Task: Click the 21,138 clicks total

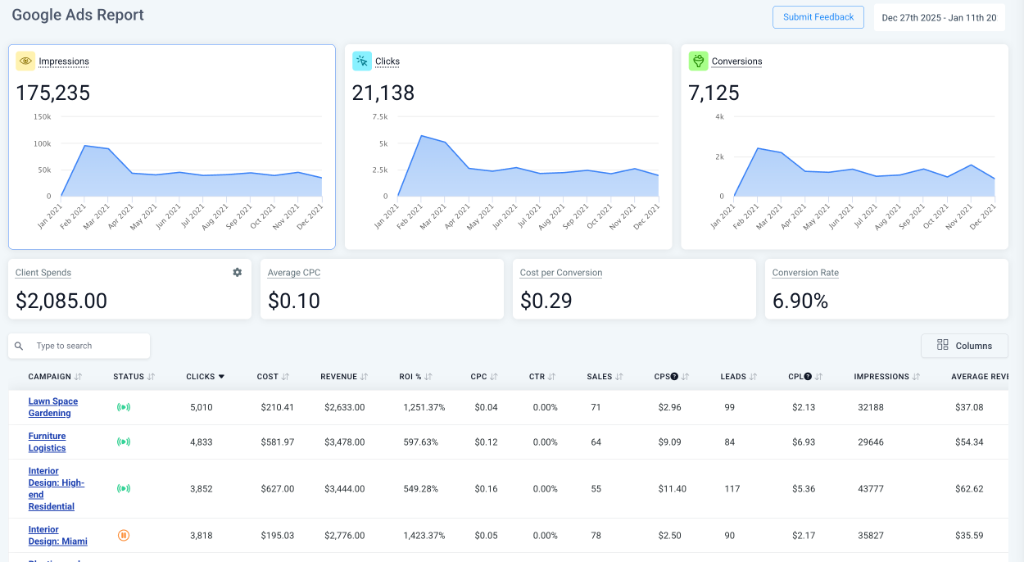Action: (x=383, y=93)
